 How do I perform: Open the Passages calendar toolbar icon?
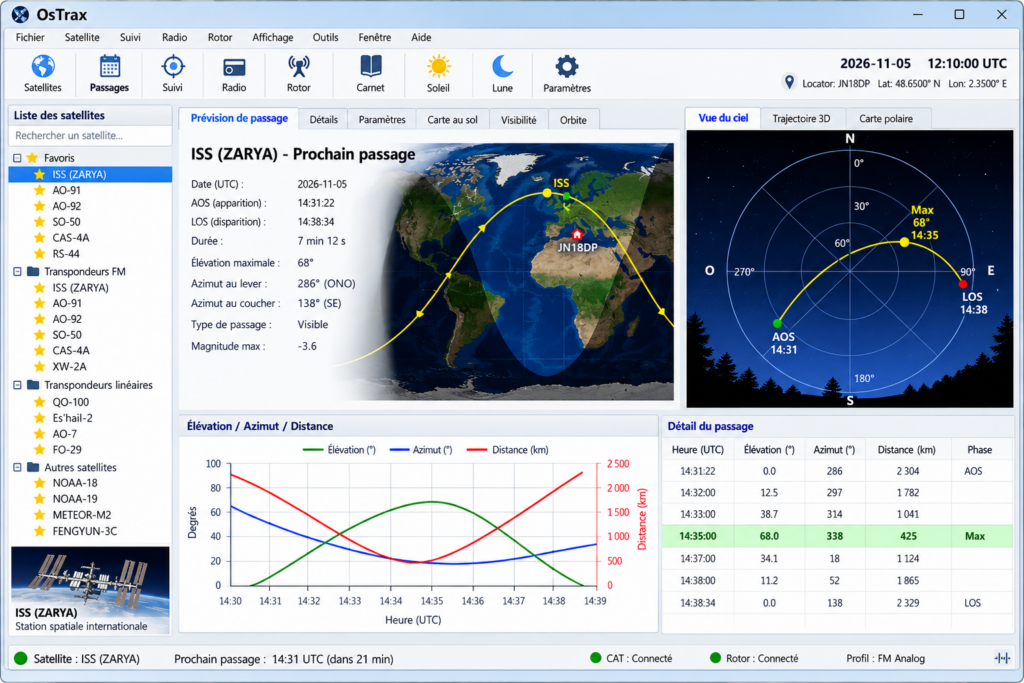(109, 66)
